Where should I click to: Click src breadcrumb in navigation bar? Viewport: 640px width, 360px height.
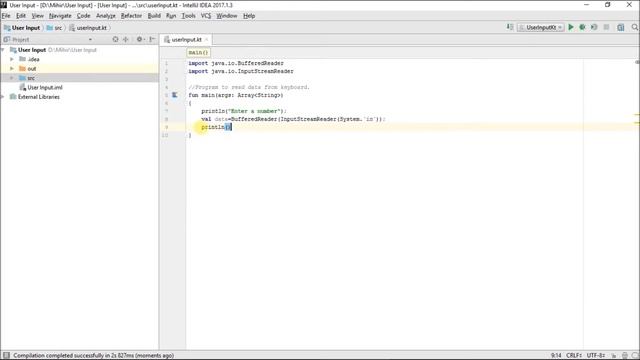(54, 28)
